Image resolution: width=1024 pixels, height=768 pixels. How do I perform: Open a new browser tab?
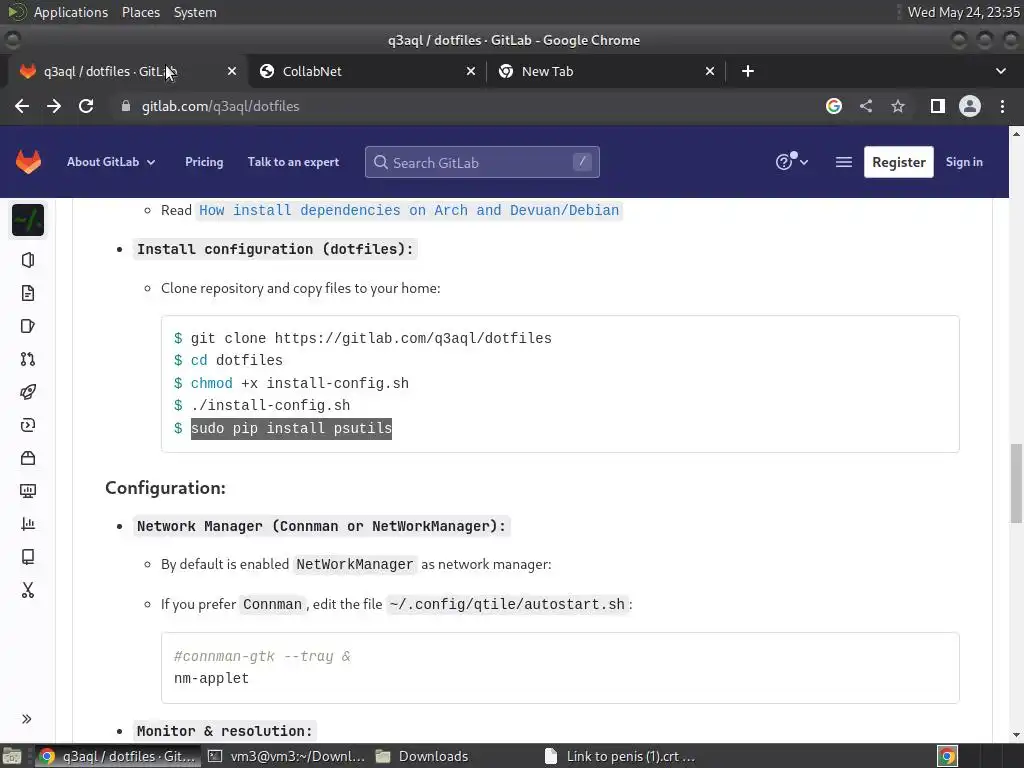point(748,71)
